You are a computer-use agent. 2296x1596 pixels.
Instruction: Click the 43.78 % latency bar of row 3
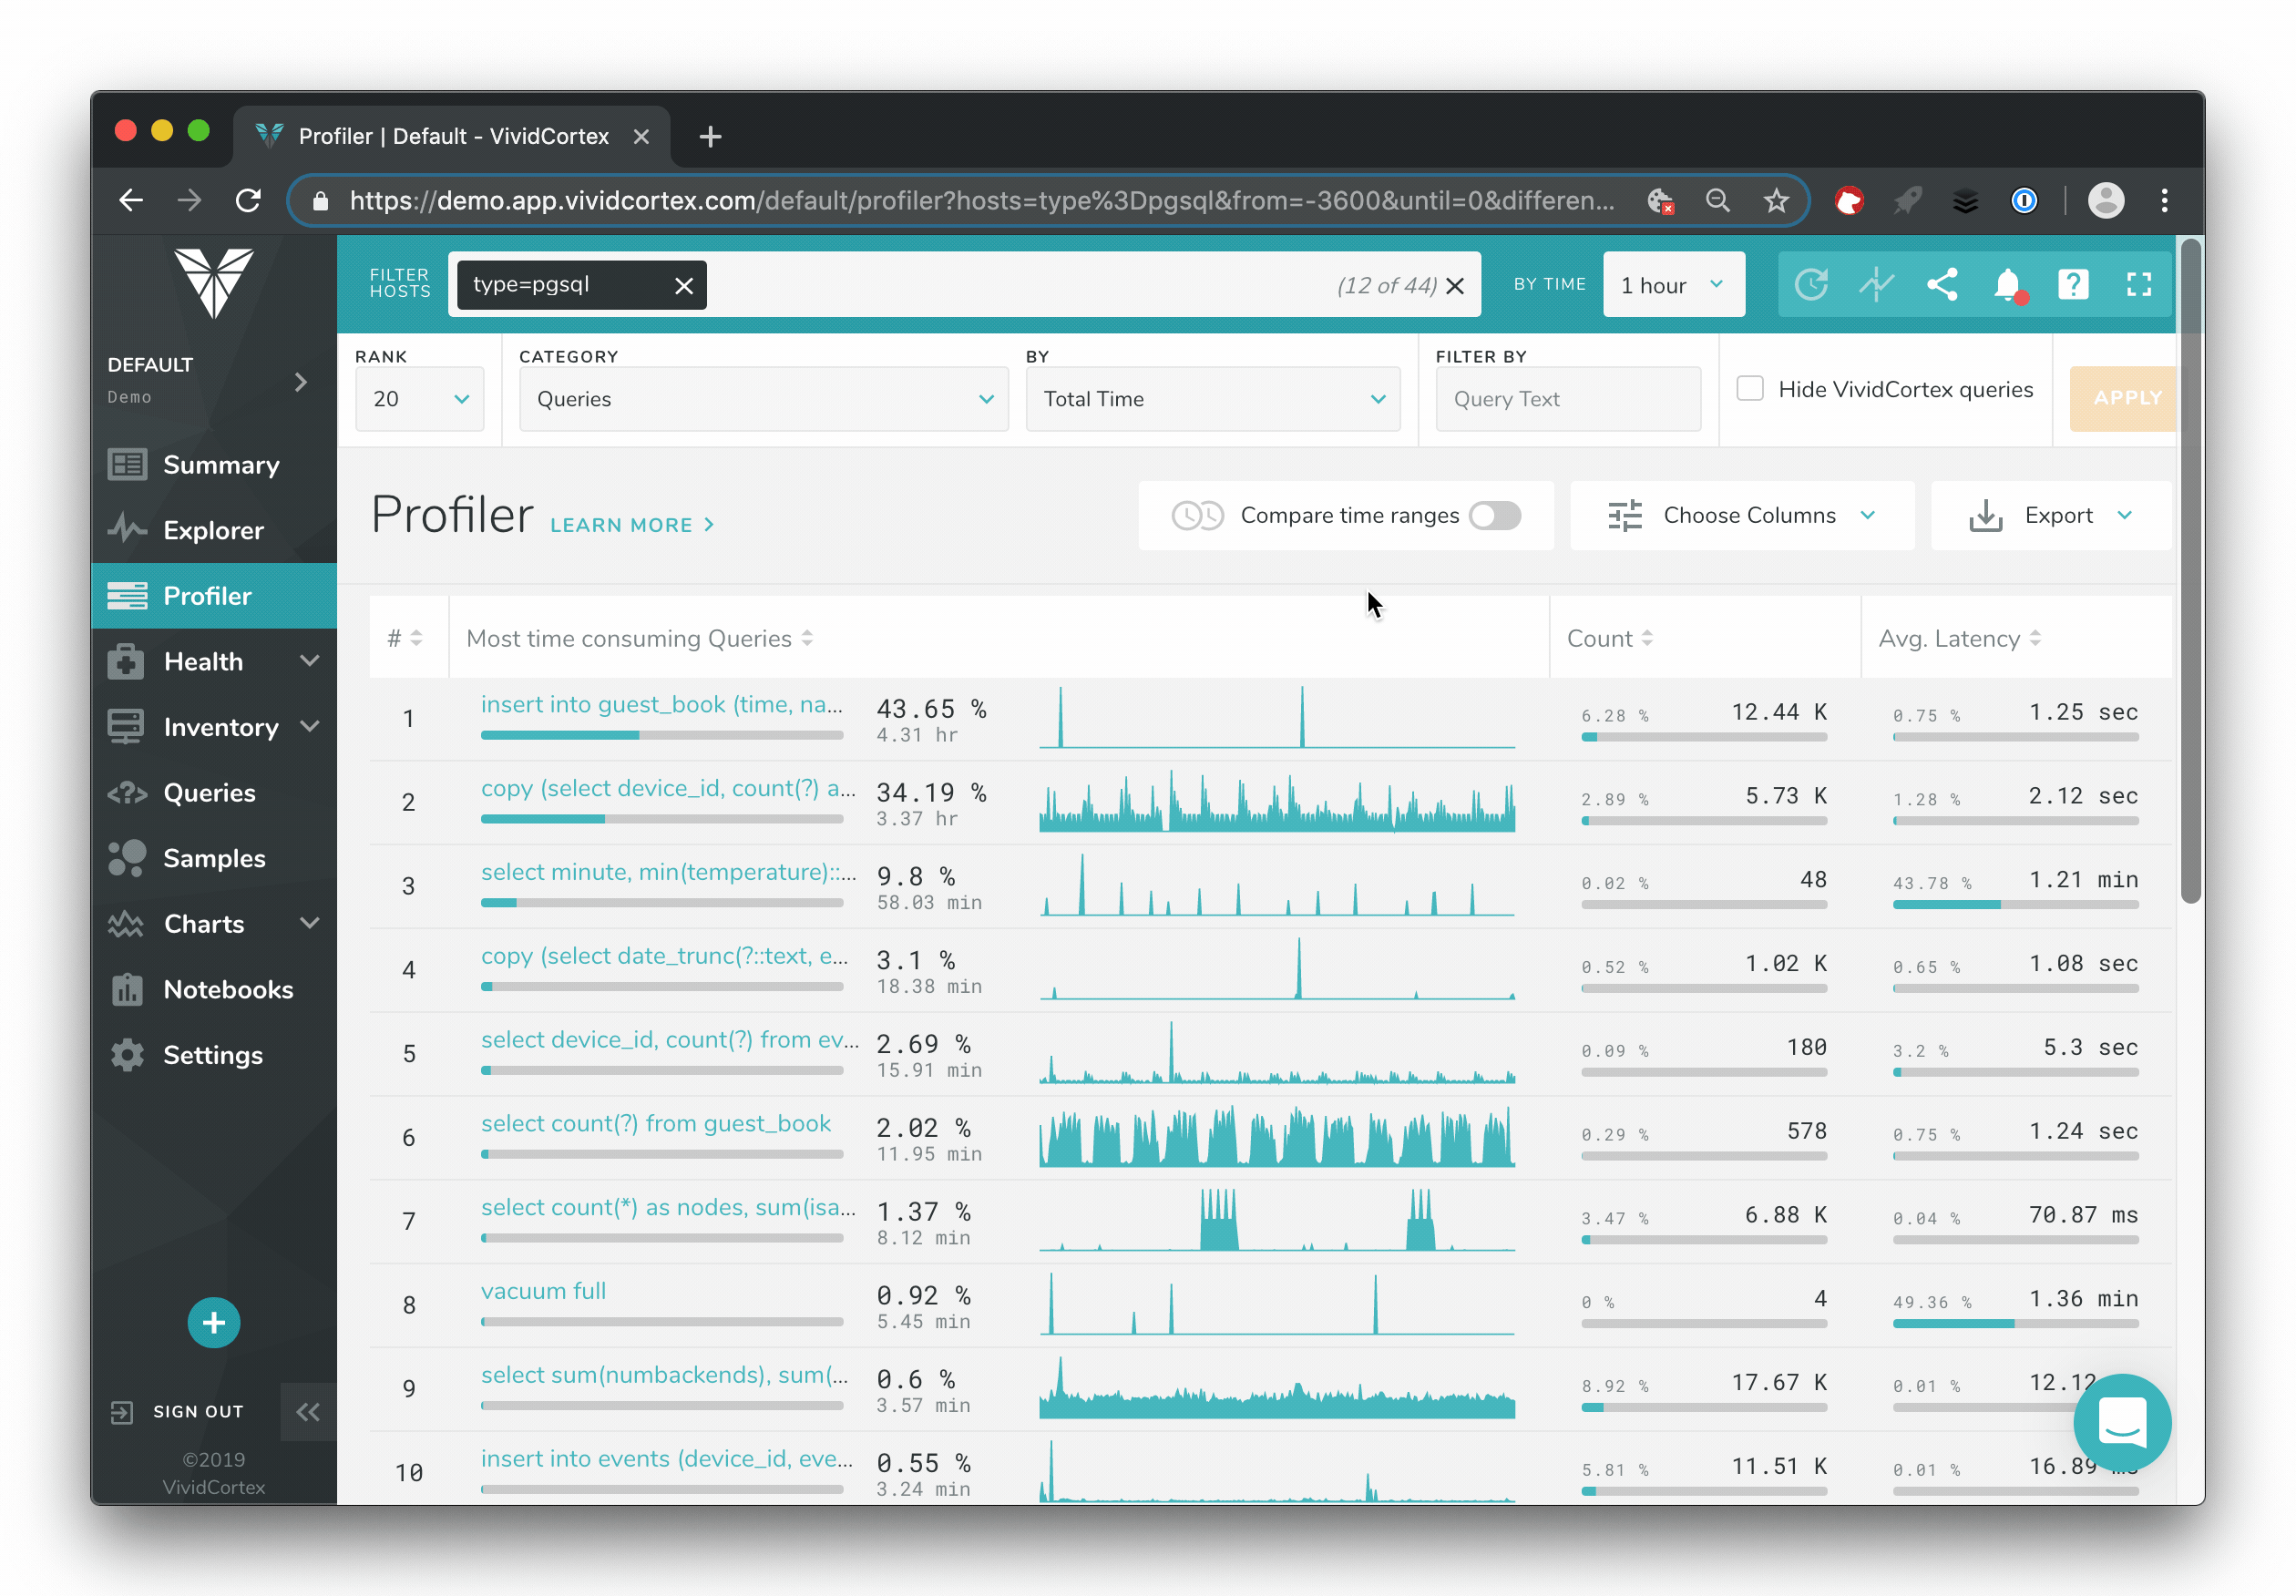(x=2015, y=904)
